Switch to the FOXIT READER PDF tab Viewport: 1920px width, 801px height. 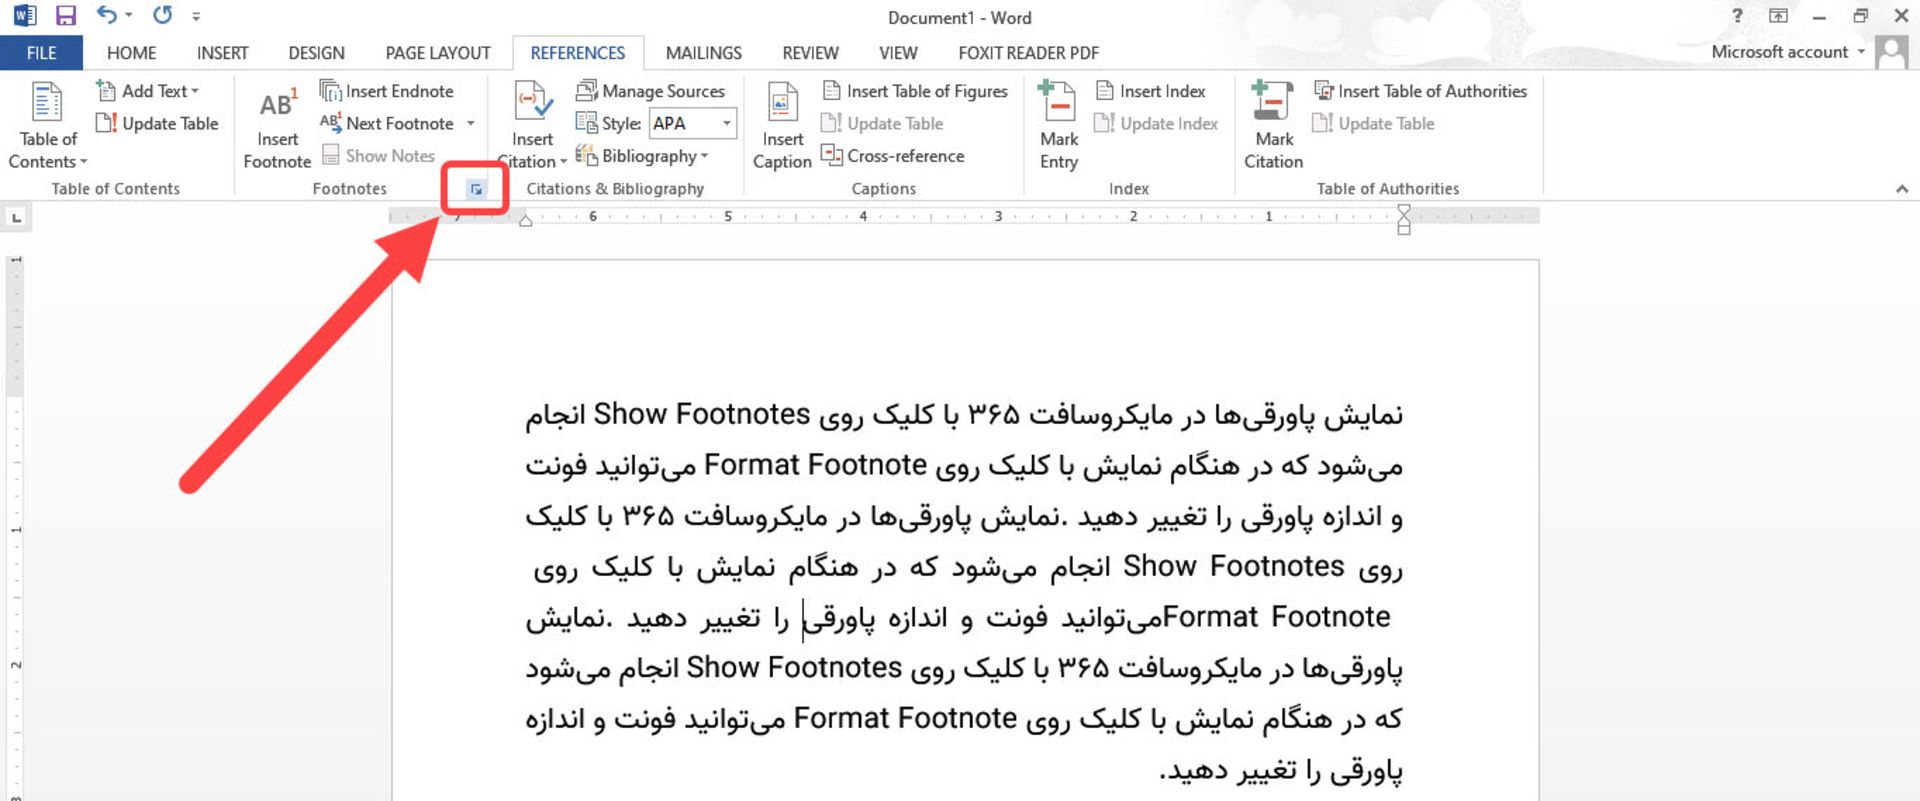pyautogui.click(x=1028, y=53)
